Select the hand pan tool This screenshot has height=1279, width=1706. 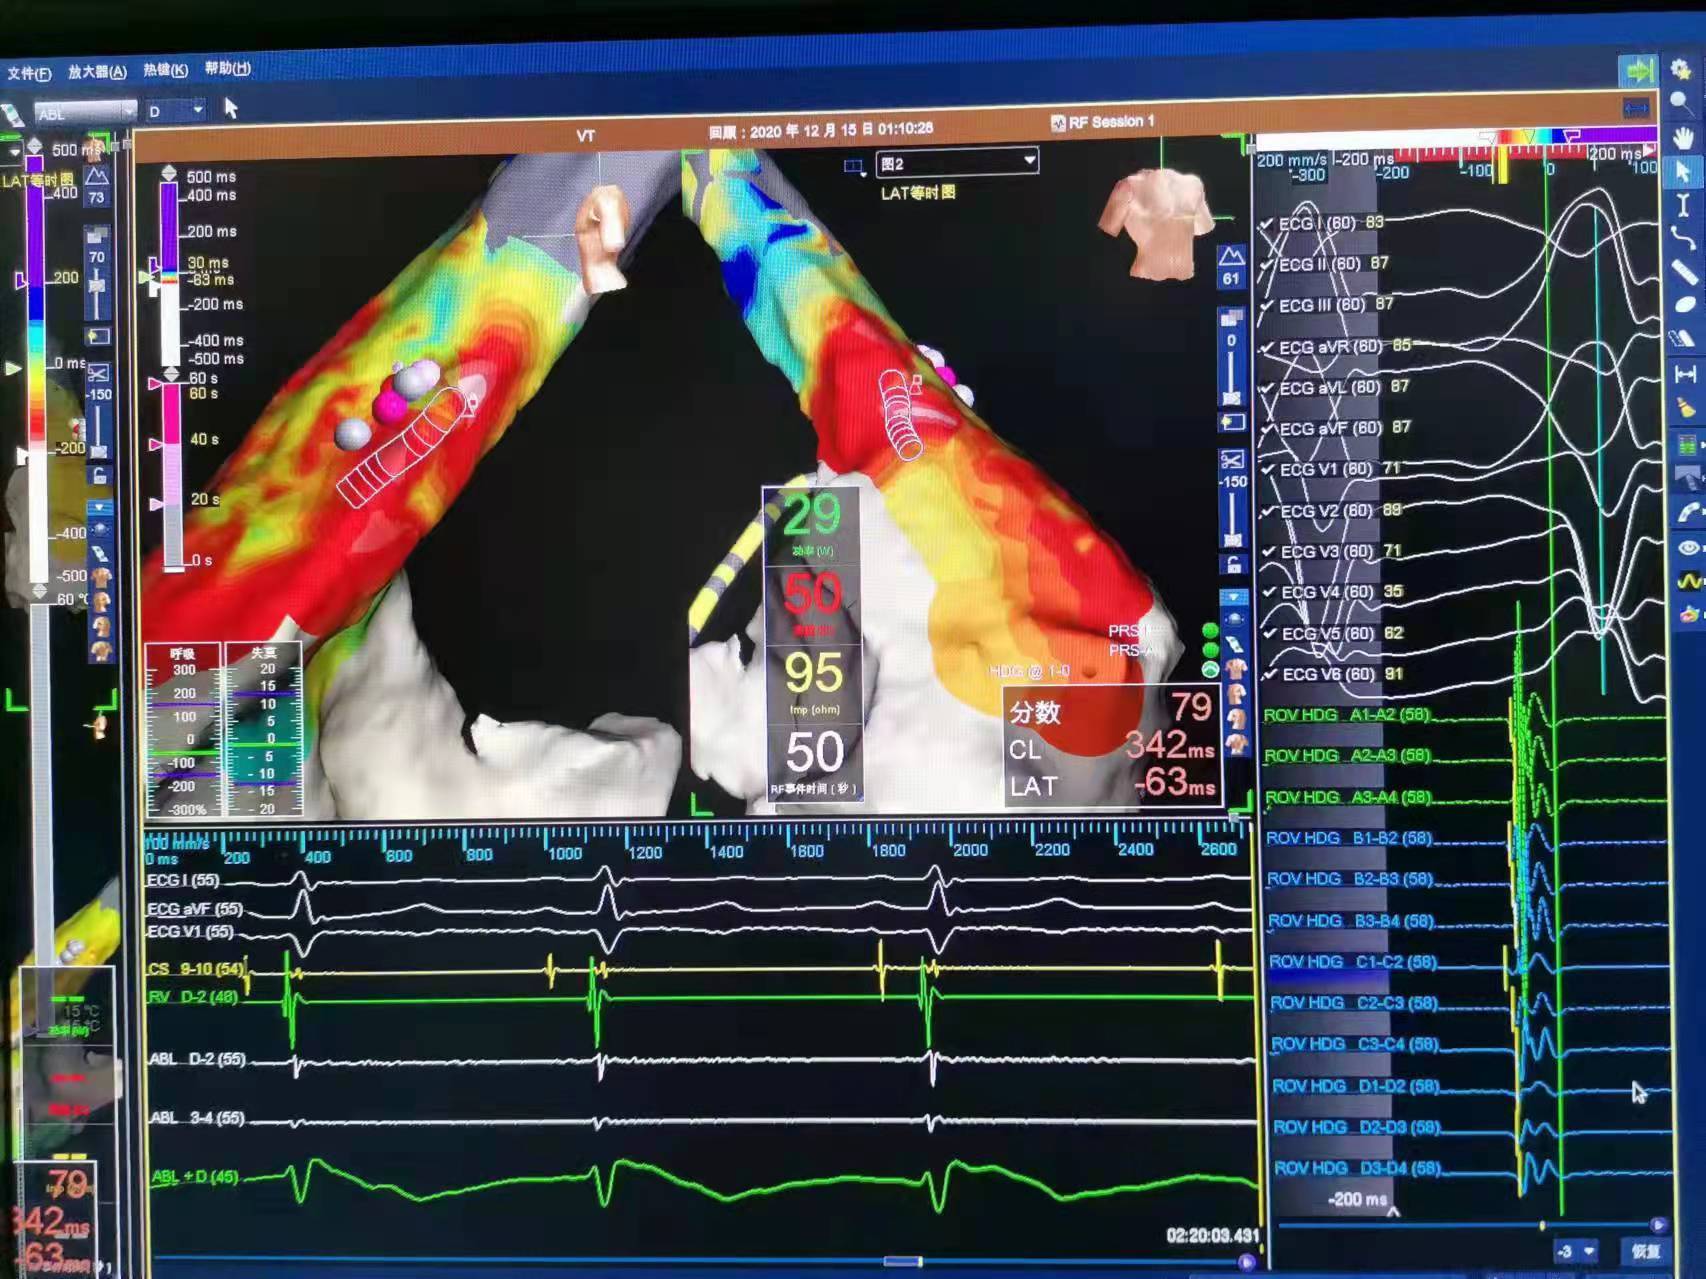coord(1682,137)
